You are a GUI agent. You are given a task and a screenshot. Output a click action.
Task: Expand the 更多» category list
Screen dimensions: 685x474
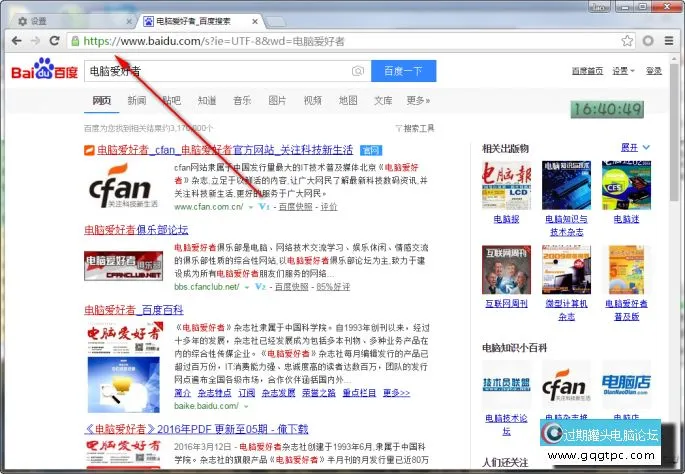[x=418, y=100]
